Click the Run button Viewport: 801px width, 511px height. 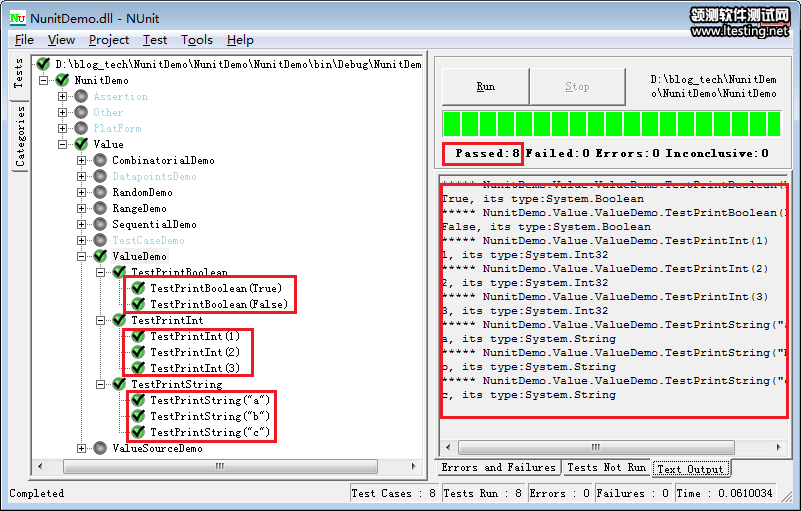coord(485,86)
